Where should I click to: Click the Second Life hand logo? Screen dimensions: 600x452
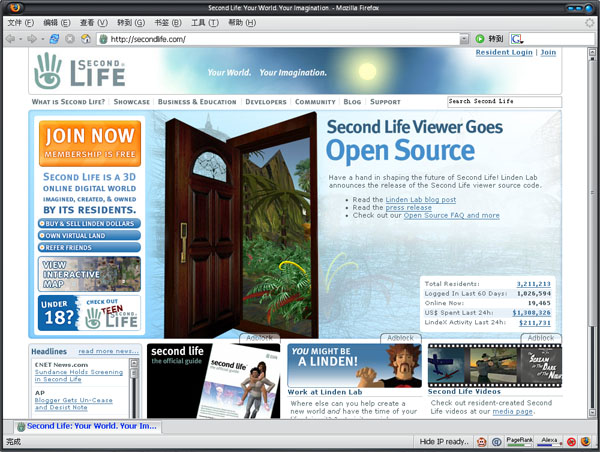tap(47, 71)
